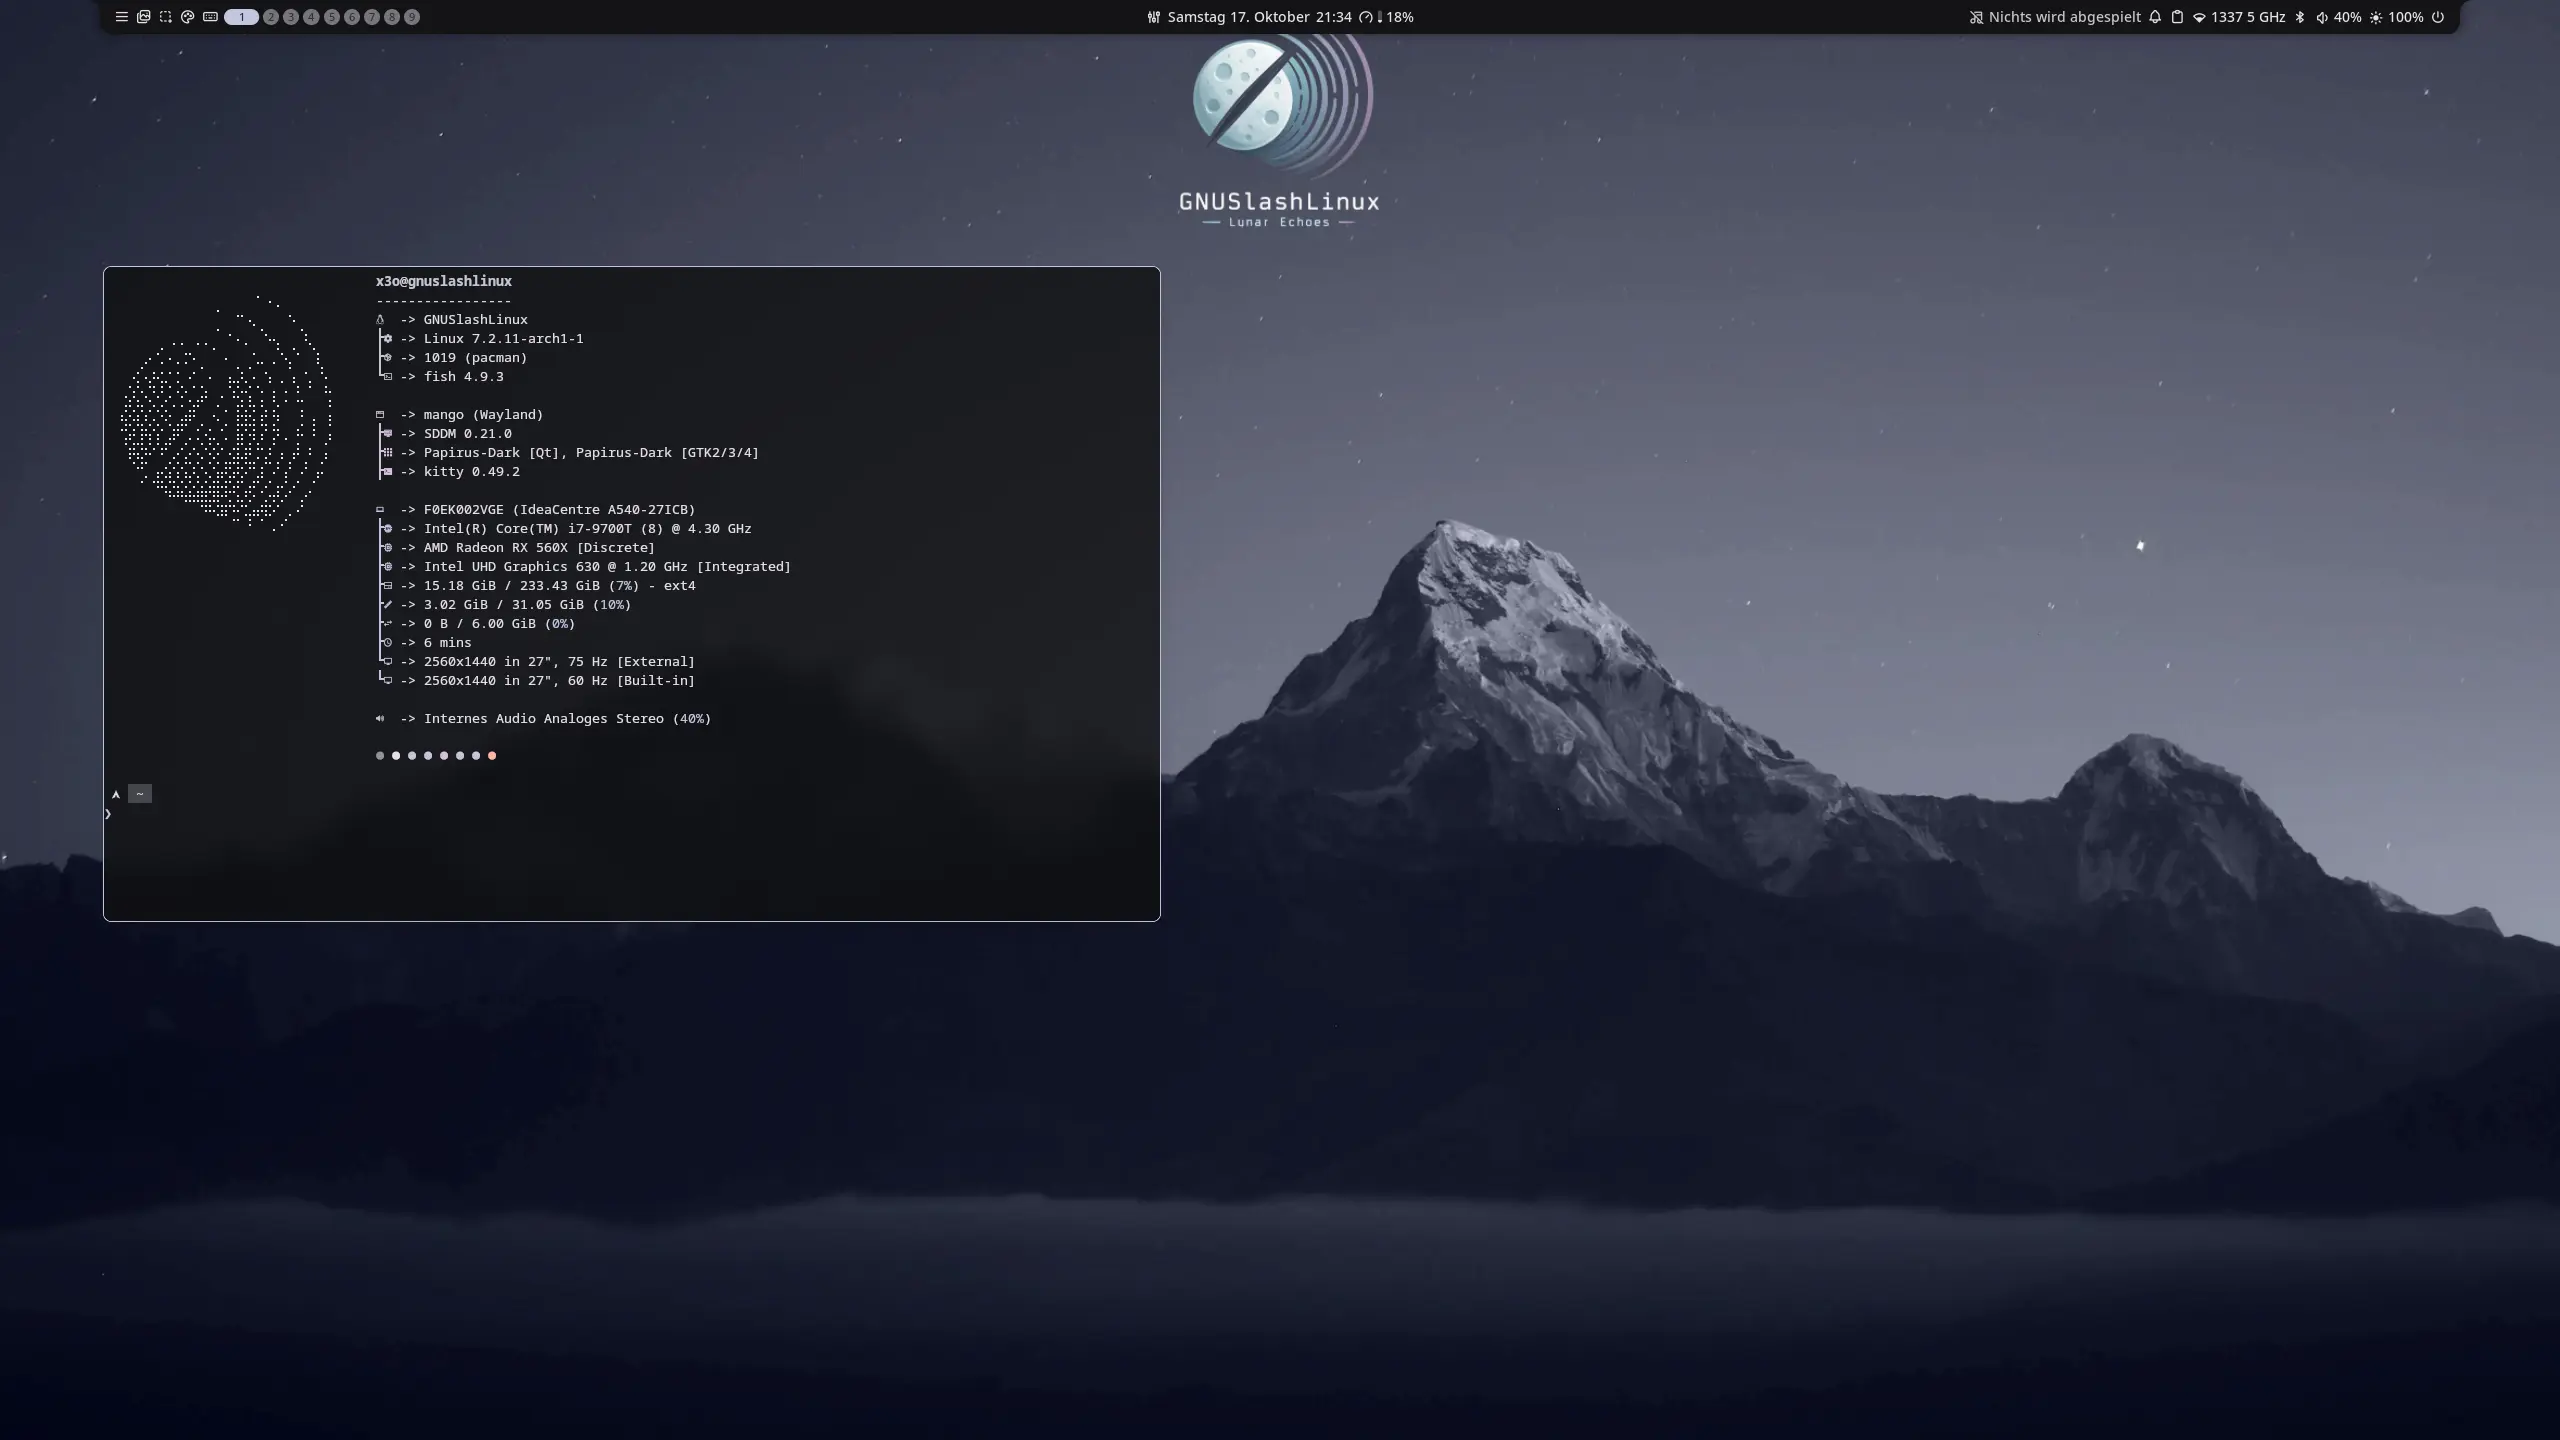
Task: Click the '75 Hz [External]' display line
Action: coord(559,662)
